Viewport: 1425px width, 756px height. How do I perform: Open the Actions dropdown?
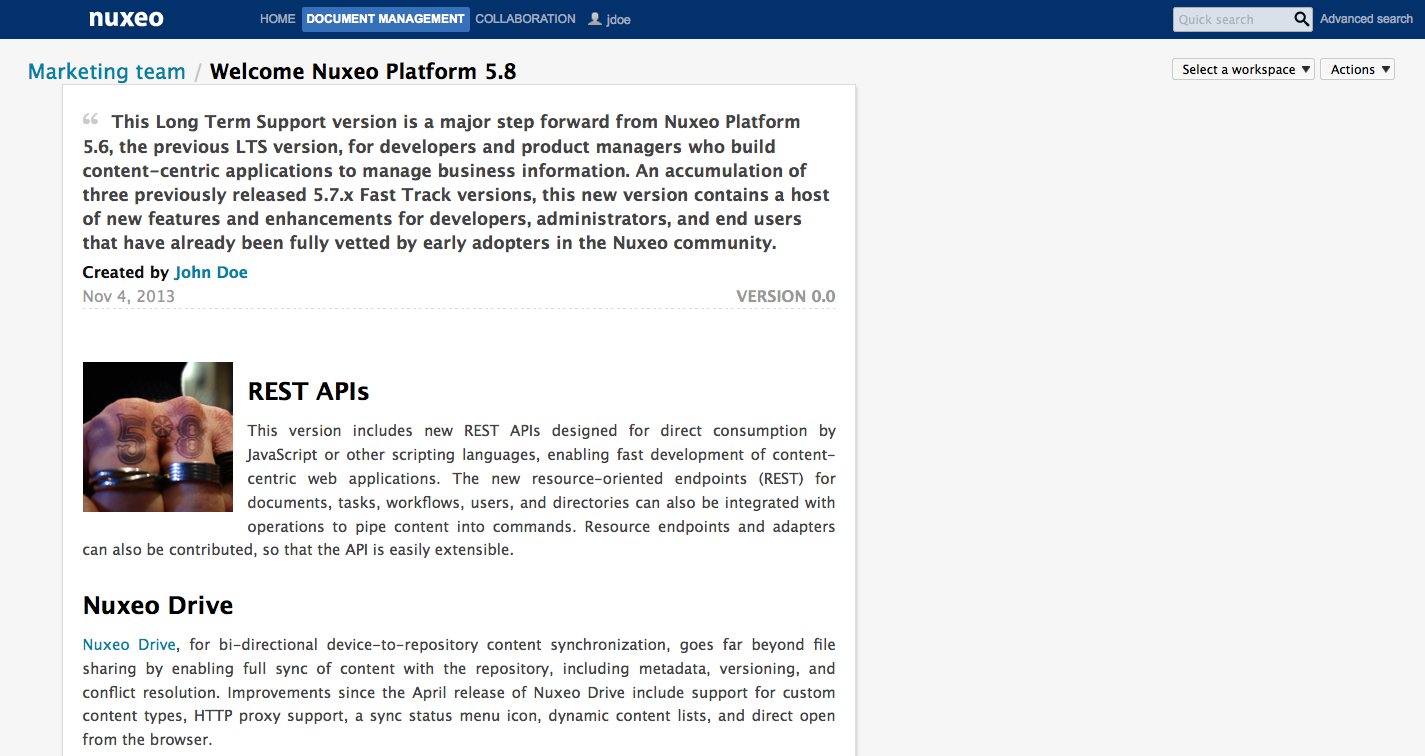(x=1357, y=69)
